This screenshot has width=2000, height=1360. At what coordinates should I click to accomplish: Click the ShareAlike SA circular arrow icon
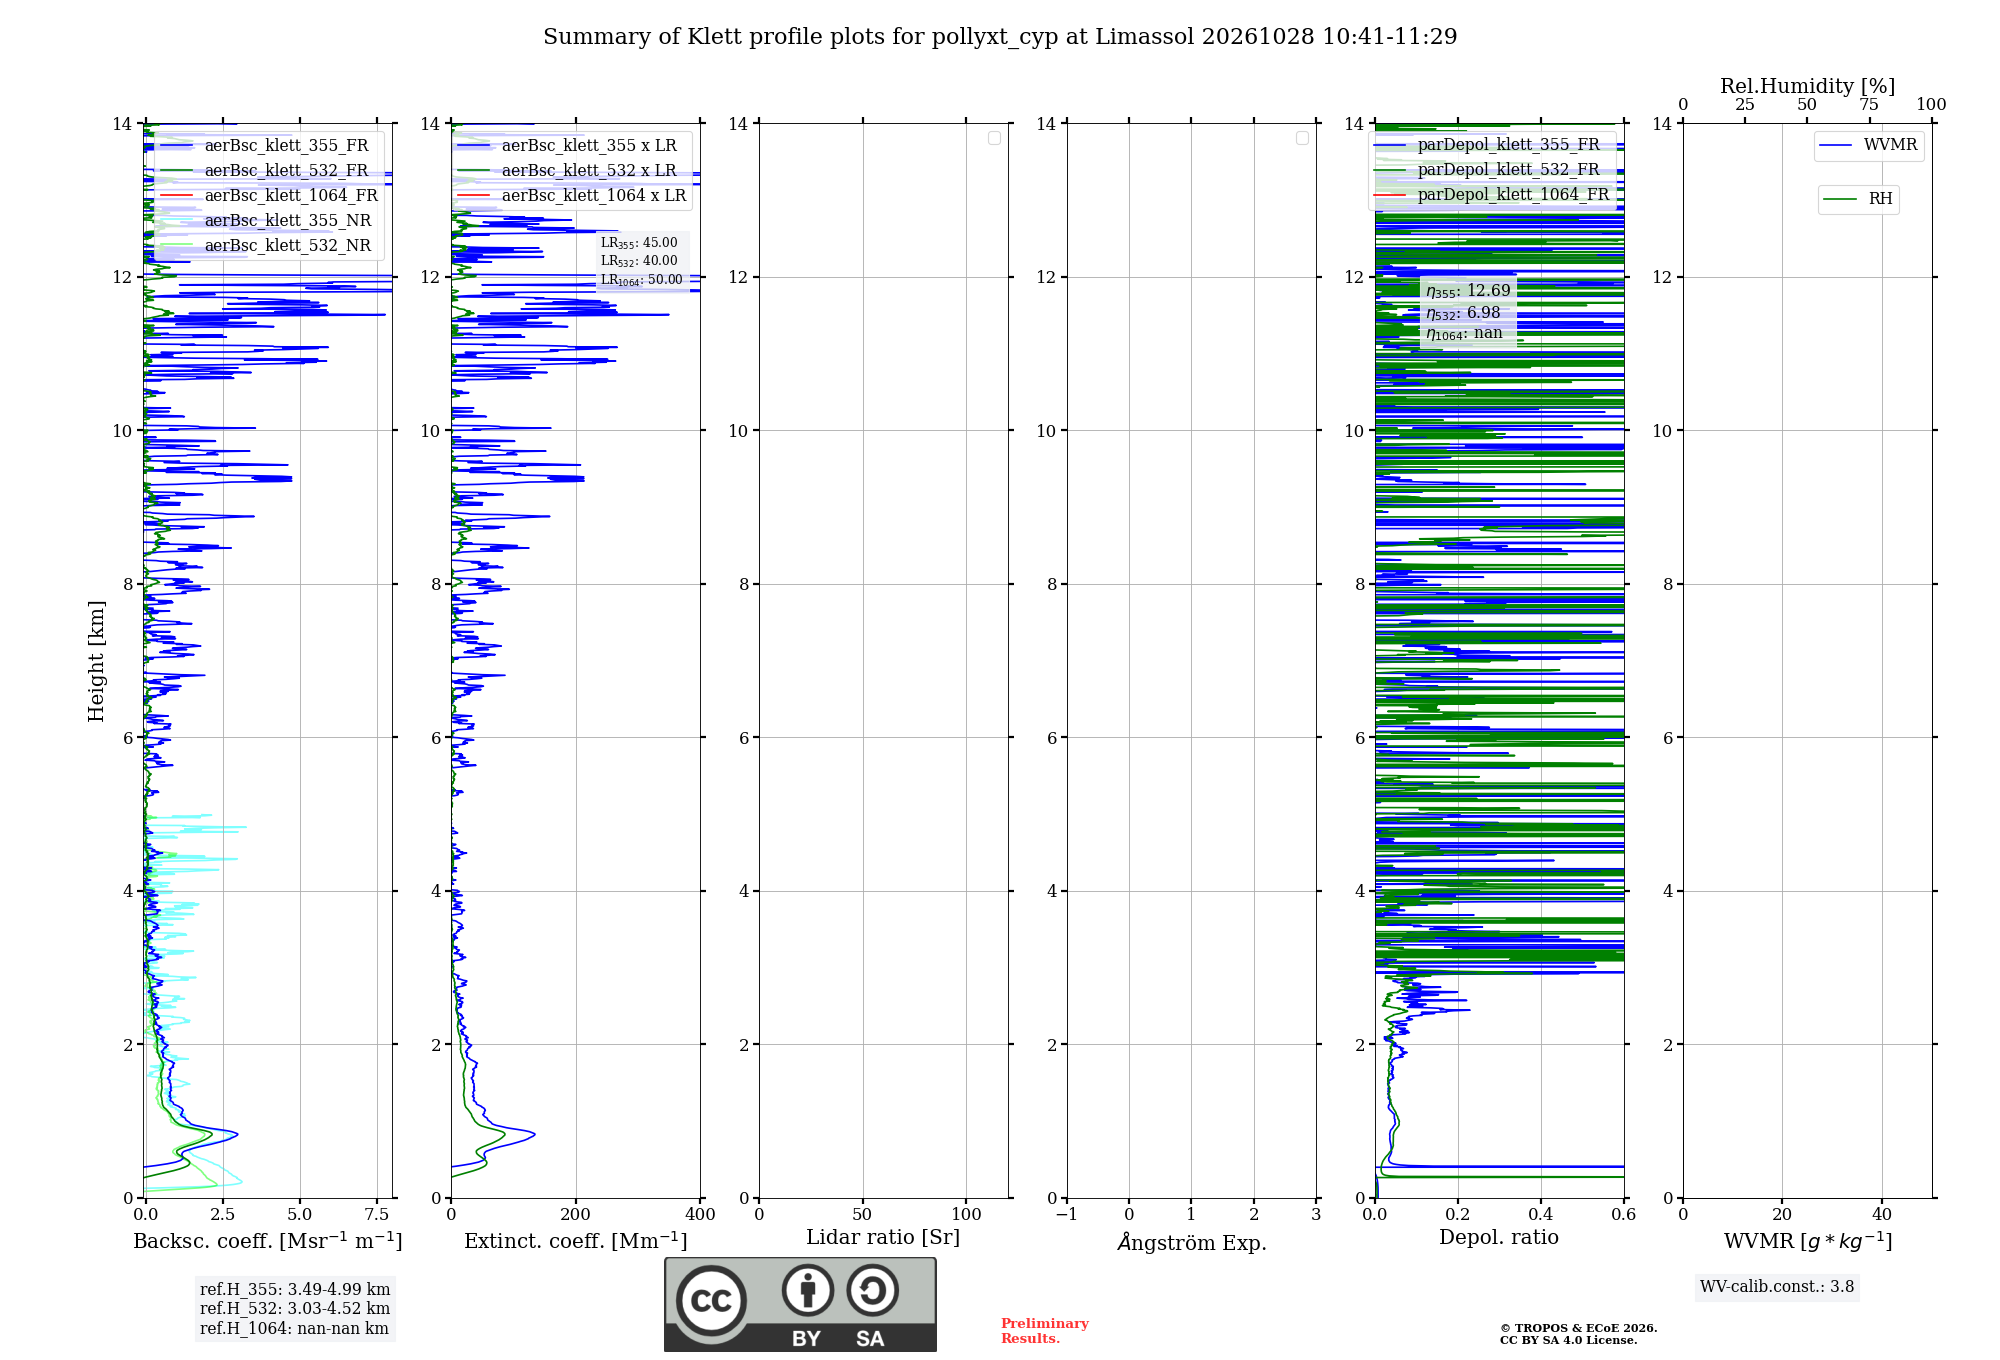pyautogui.click(x=872, y=1290)
